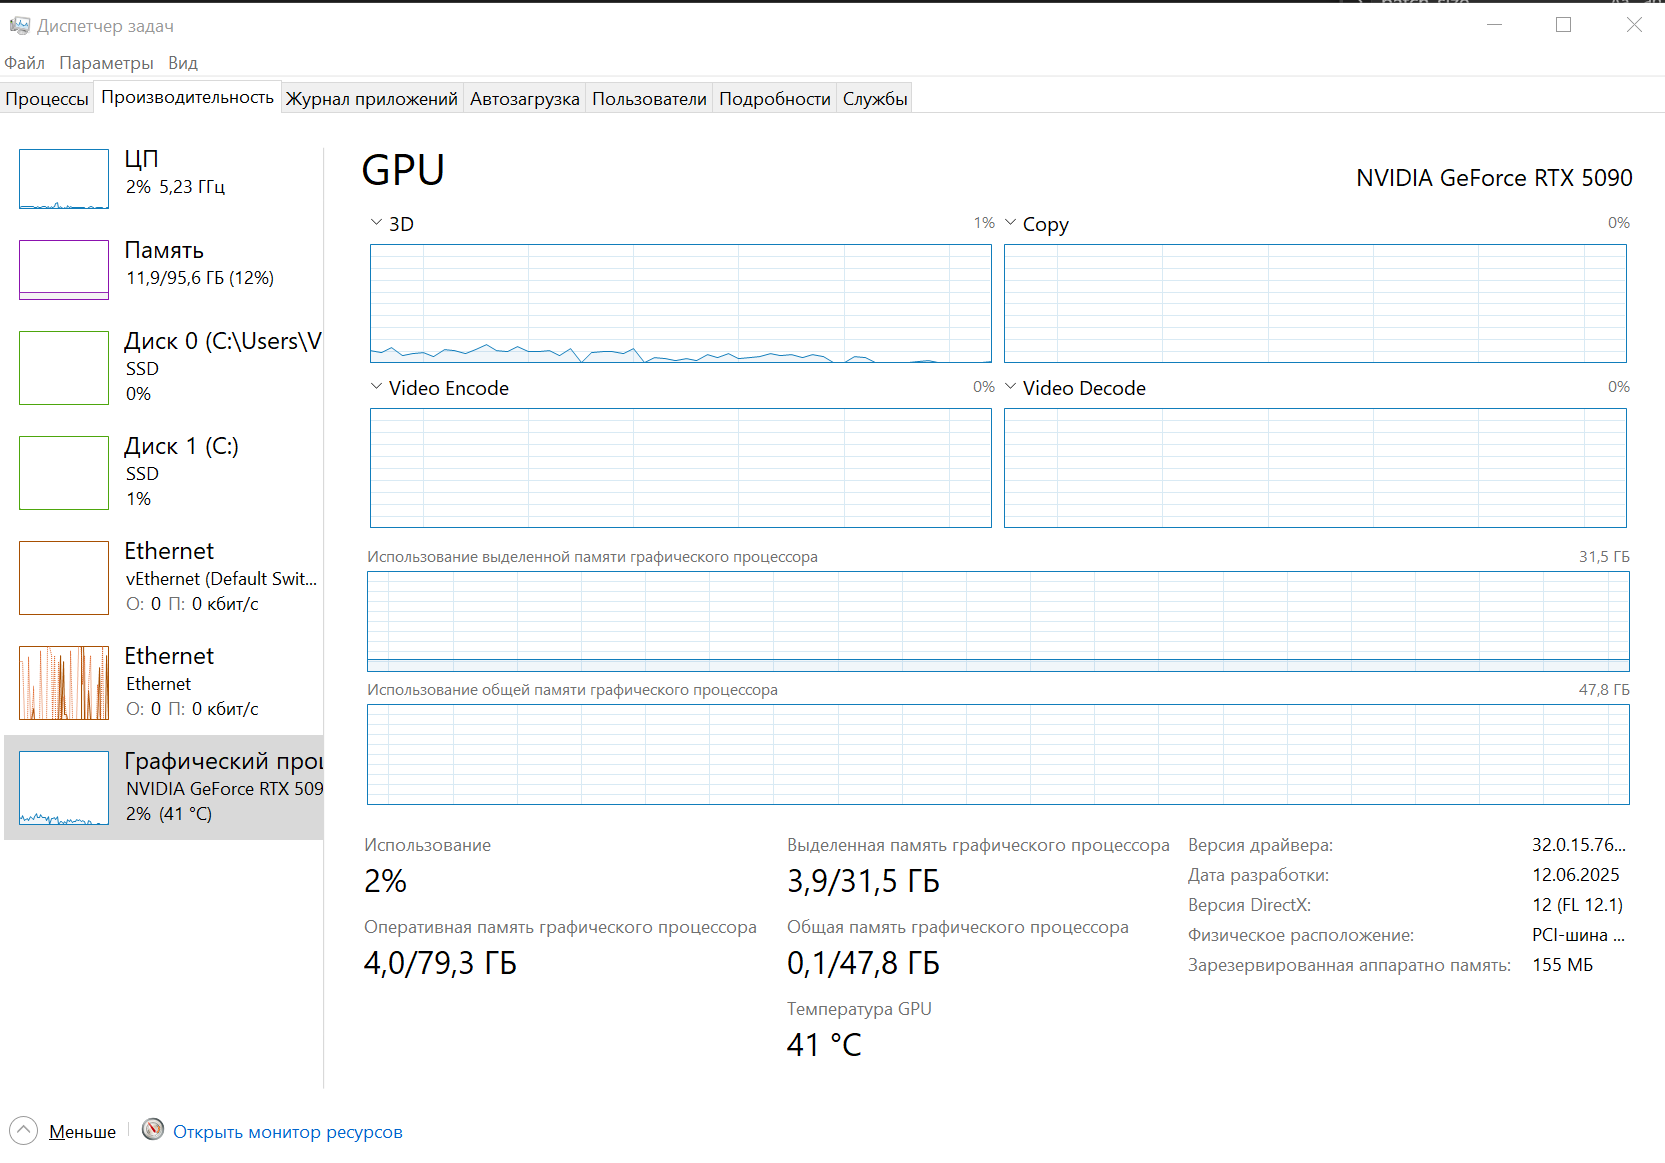Image resolution: width=1665 pixels, height=1163 pixels.
Task: Switch to the Процессы tab
Action: [x=47, y=98]
